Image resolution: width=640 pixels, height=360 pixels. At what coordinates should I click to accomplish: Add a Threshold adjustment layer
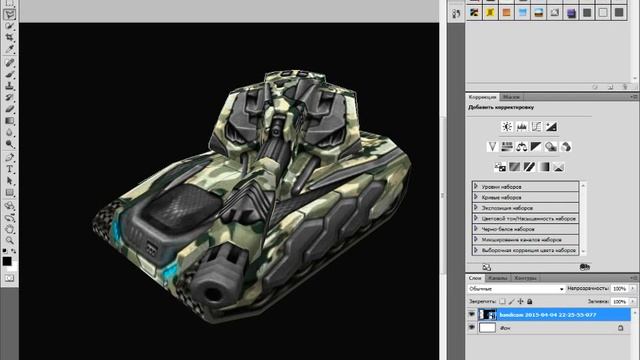pyautogui.click(x=529, y=167)
